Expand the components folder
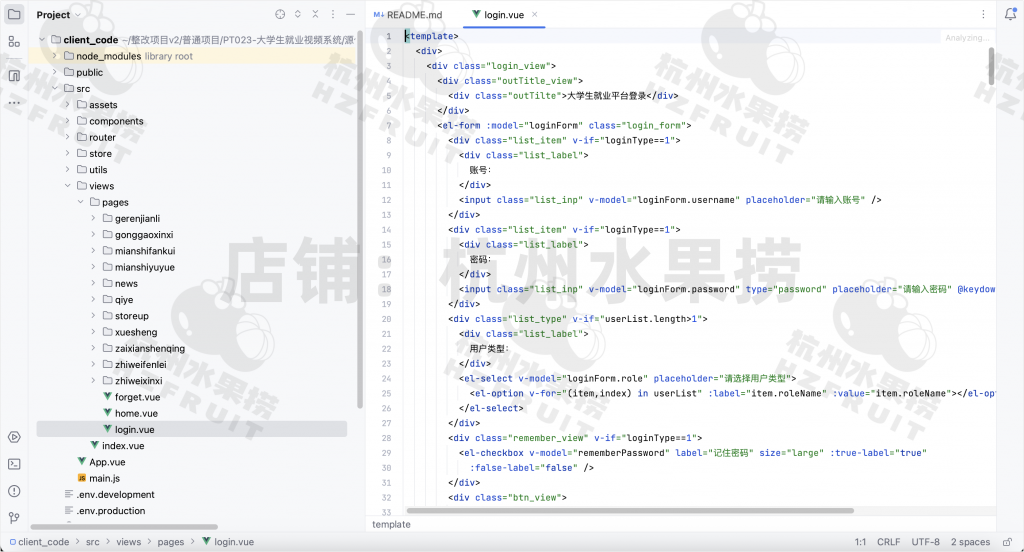Image resolution: width=1024 pixels, height=552 pixels. coord(68,121)
